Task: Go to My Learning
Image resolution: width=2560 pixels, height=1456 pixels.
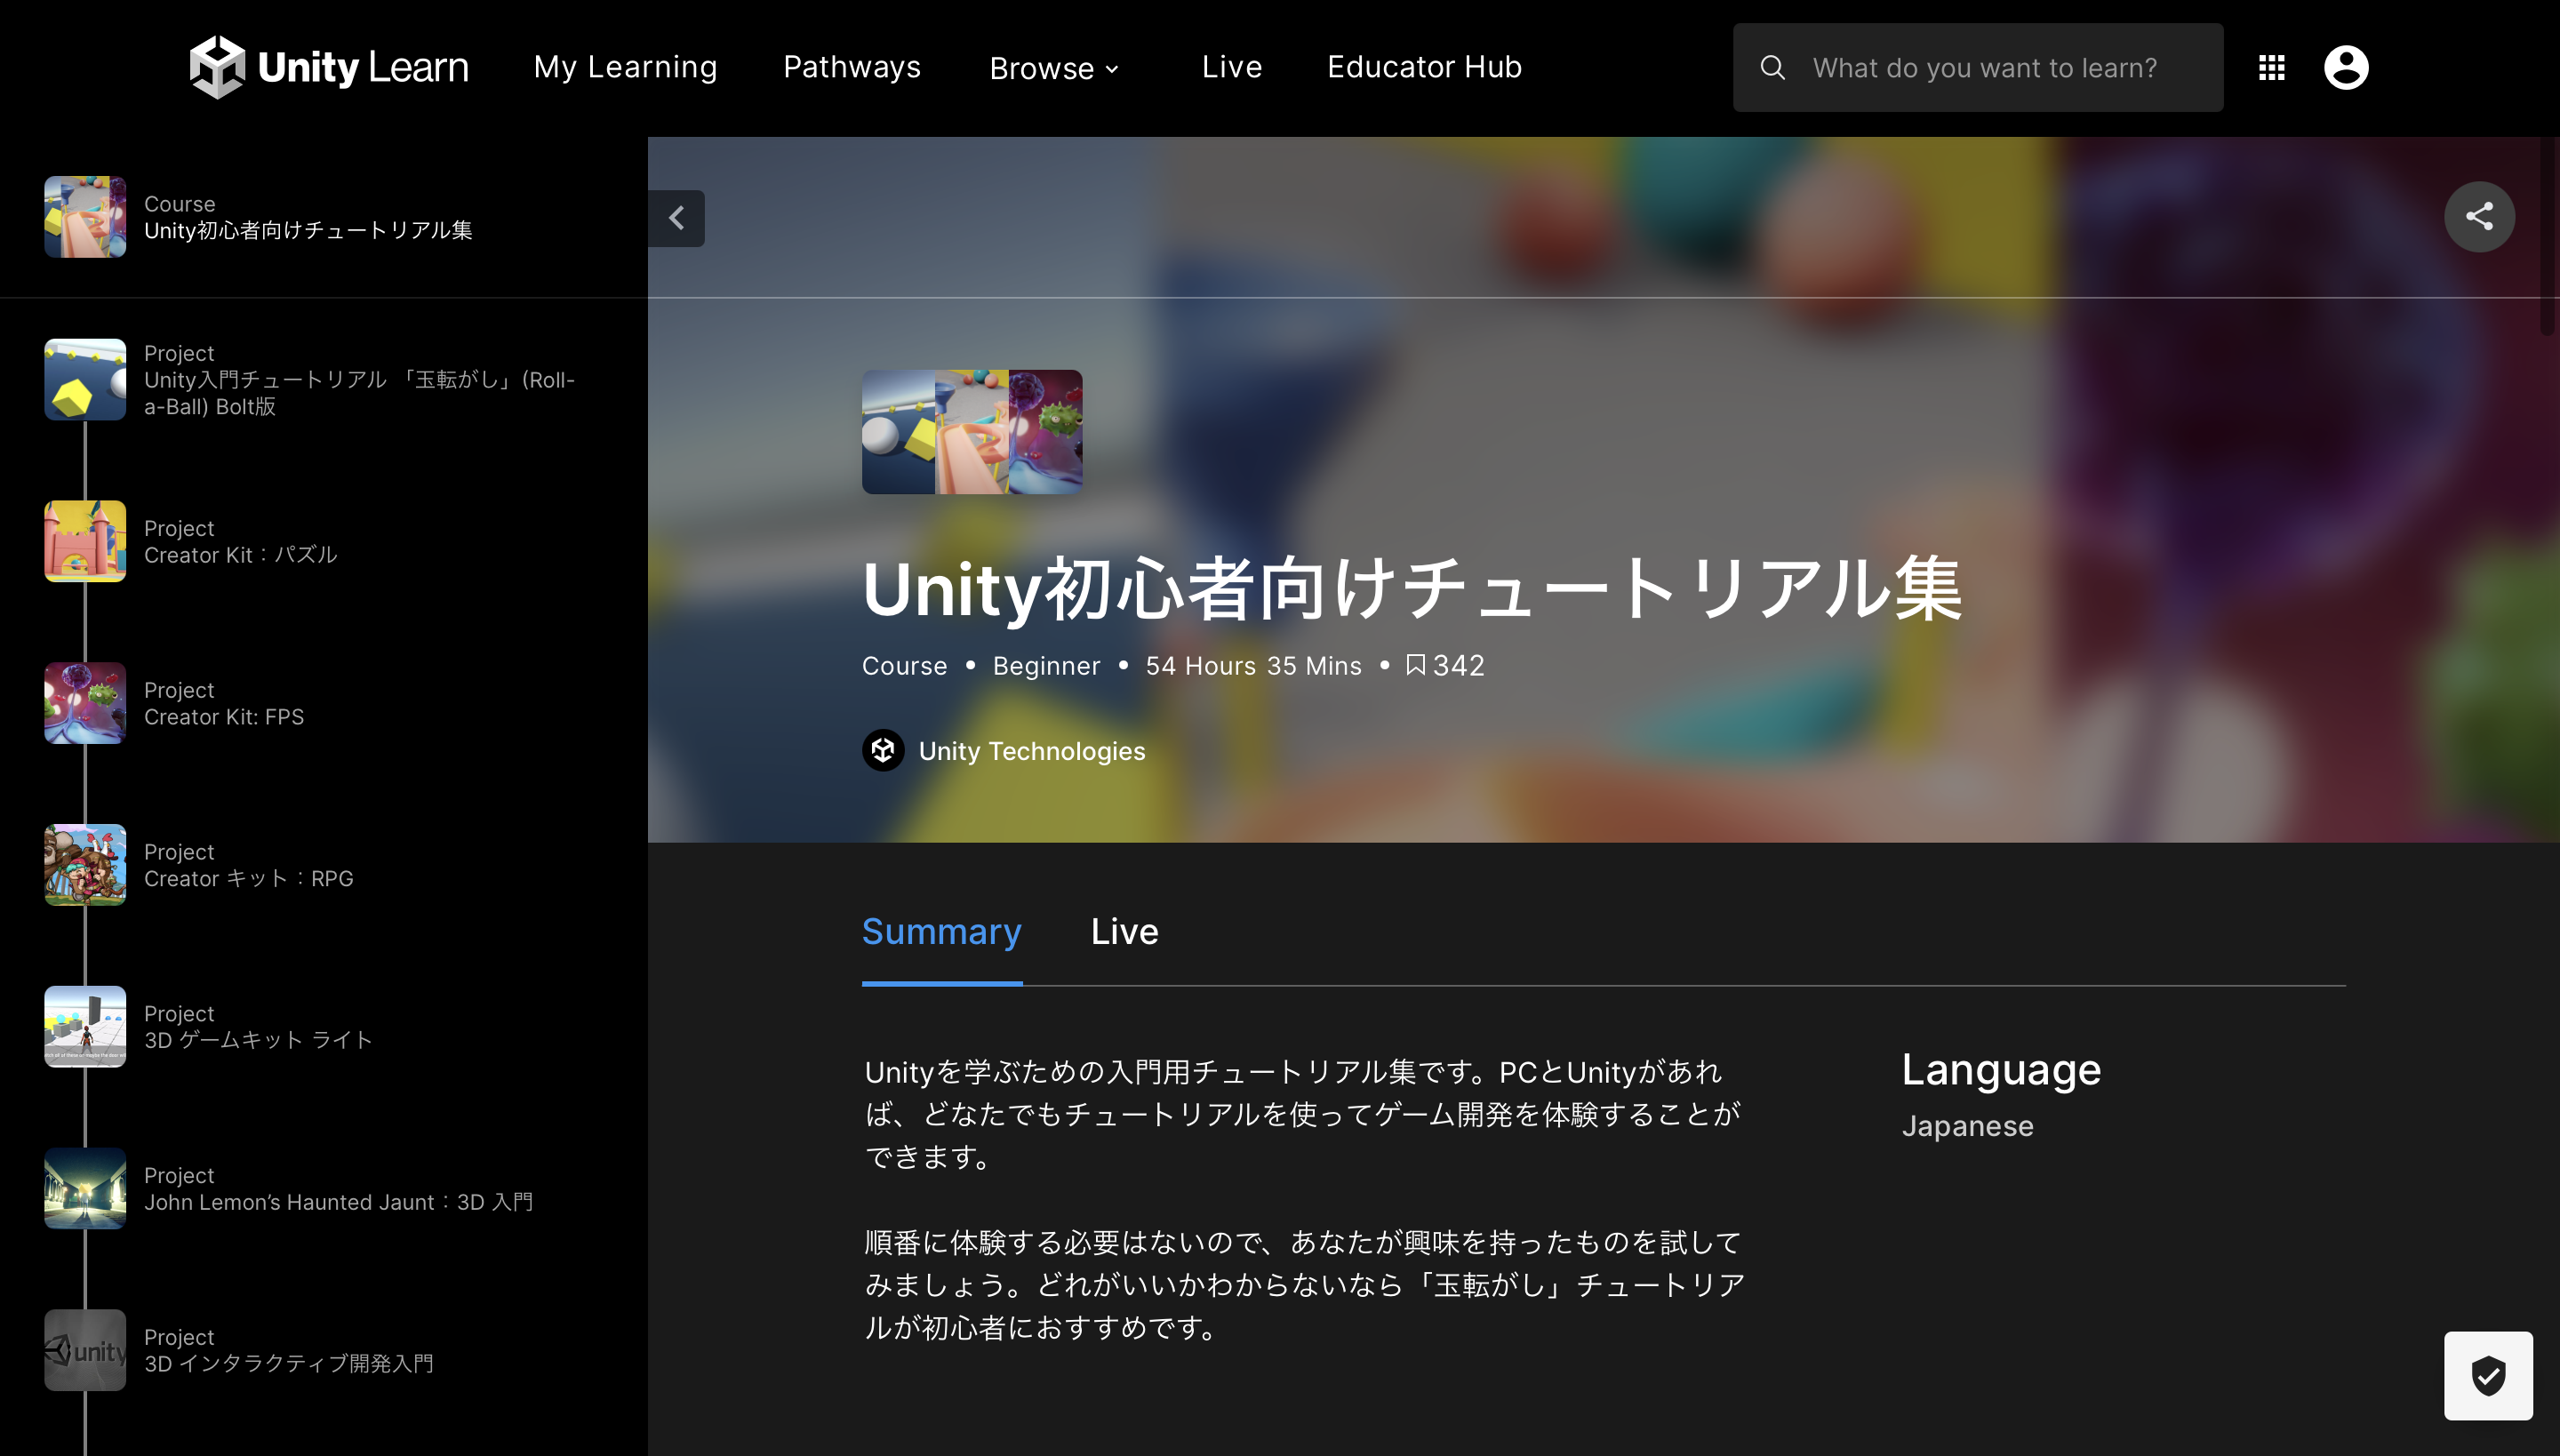Action: click(x=625, y=67)
